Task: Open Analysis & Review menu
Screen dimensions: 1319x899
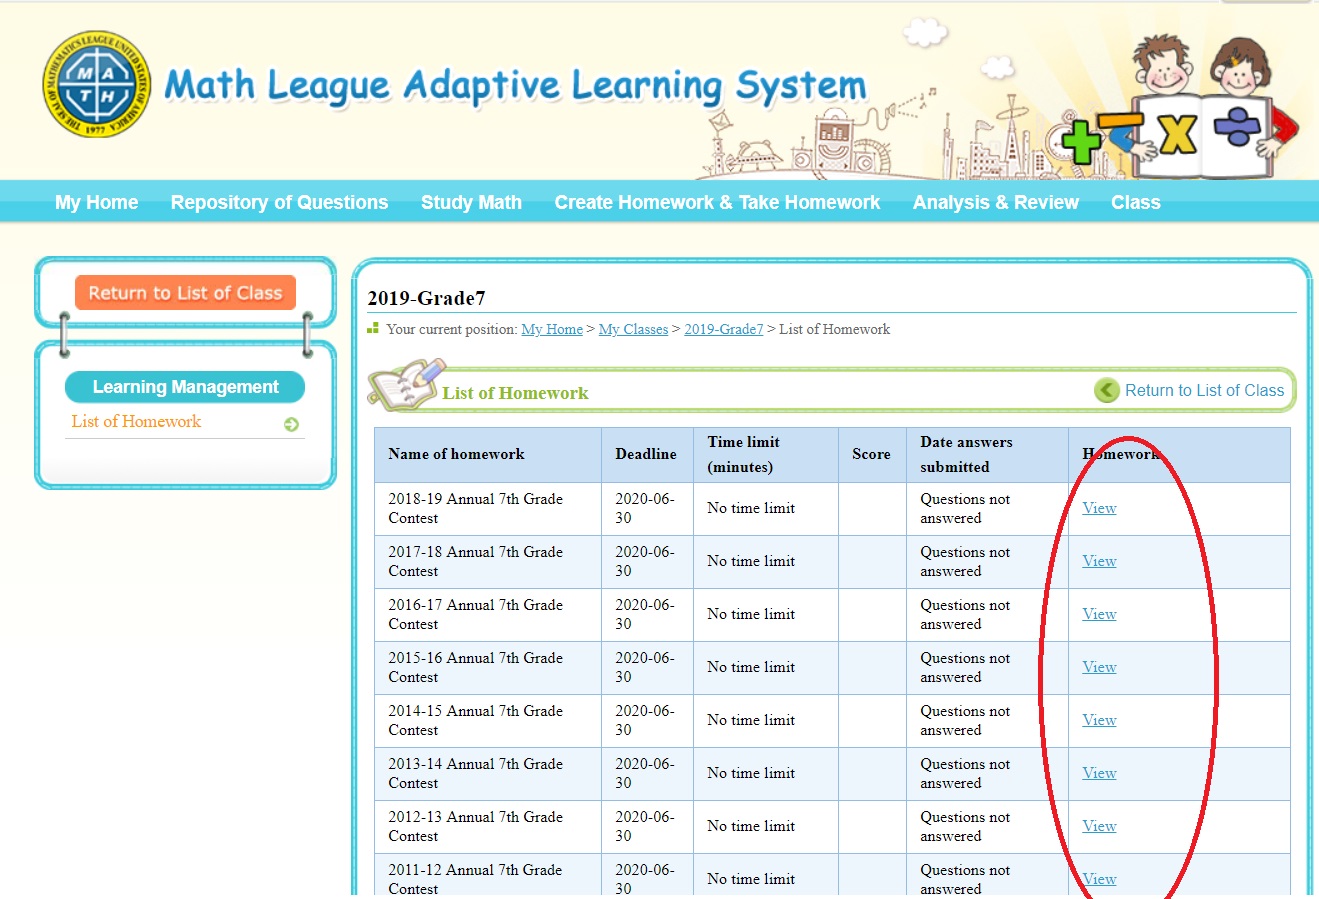Action: 995,202
